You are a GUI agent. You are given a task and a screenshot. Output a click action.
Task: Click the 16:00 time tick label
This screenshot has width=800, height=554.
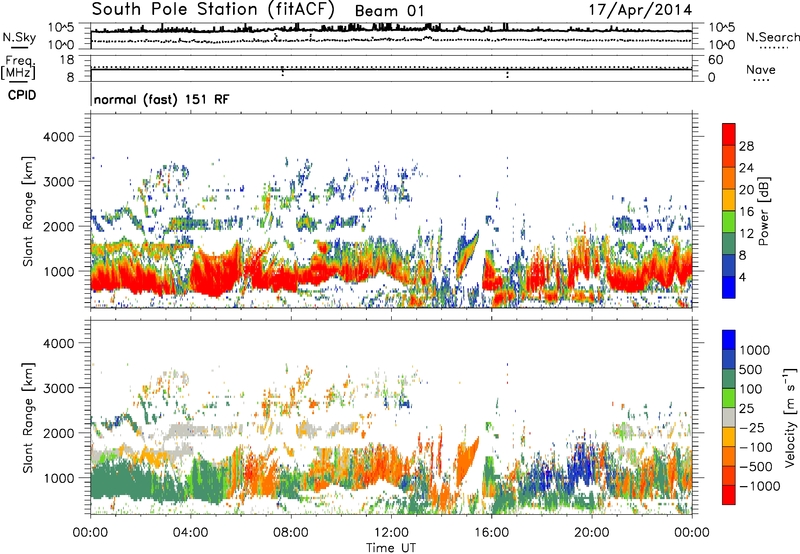coord(491,533)
